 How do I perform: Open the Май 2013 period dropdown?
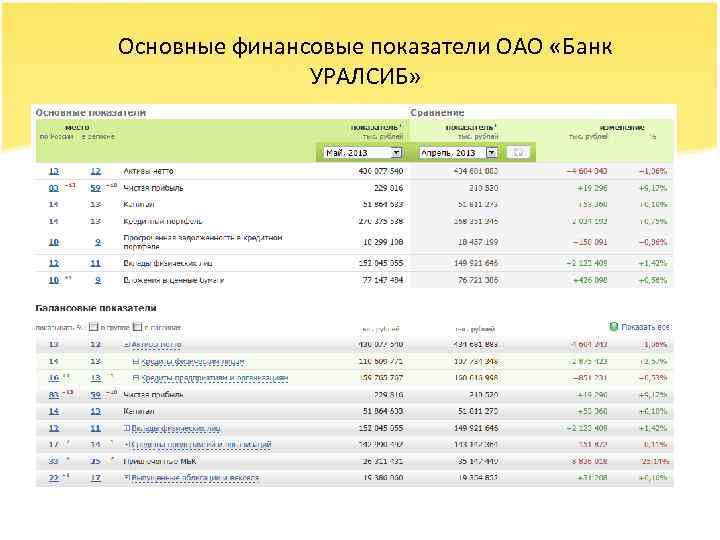(x=363, y=153)
